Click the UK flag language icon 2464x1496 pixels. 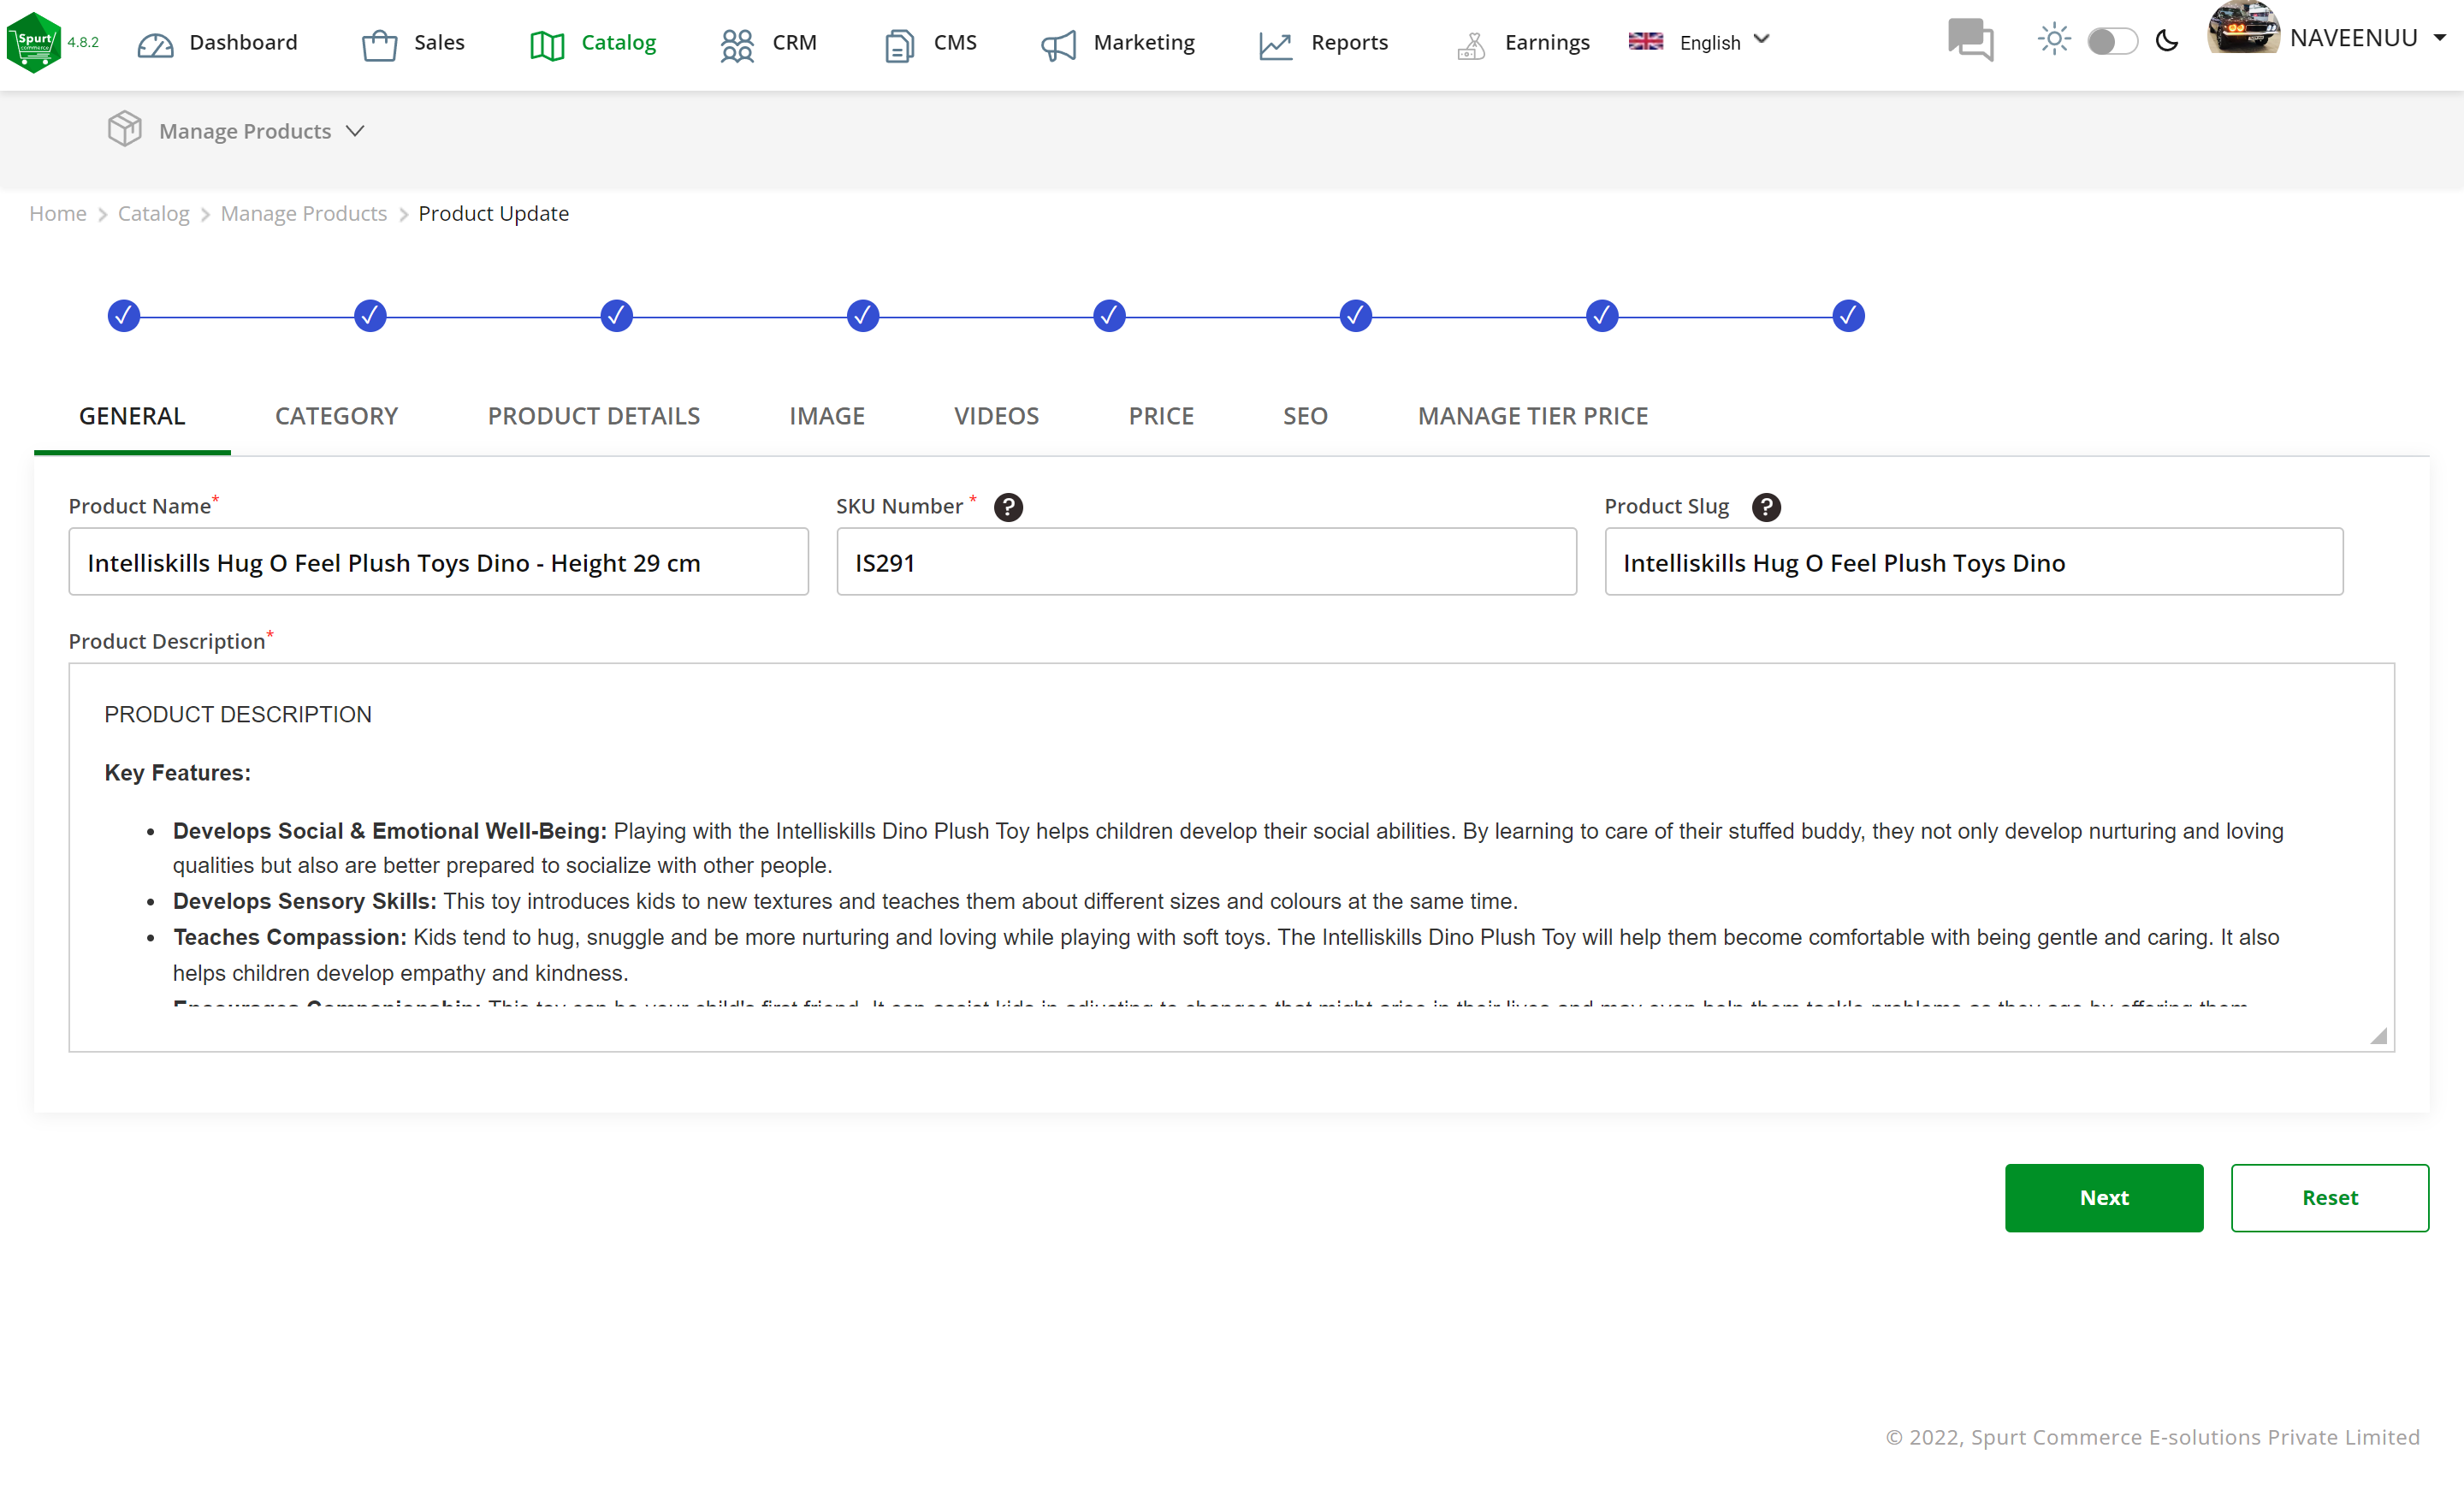[x=1645, y=41]
